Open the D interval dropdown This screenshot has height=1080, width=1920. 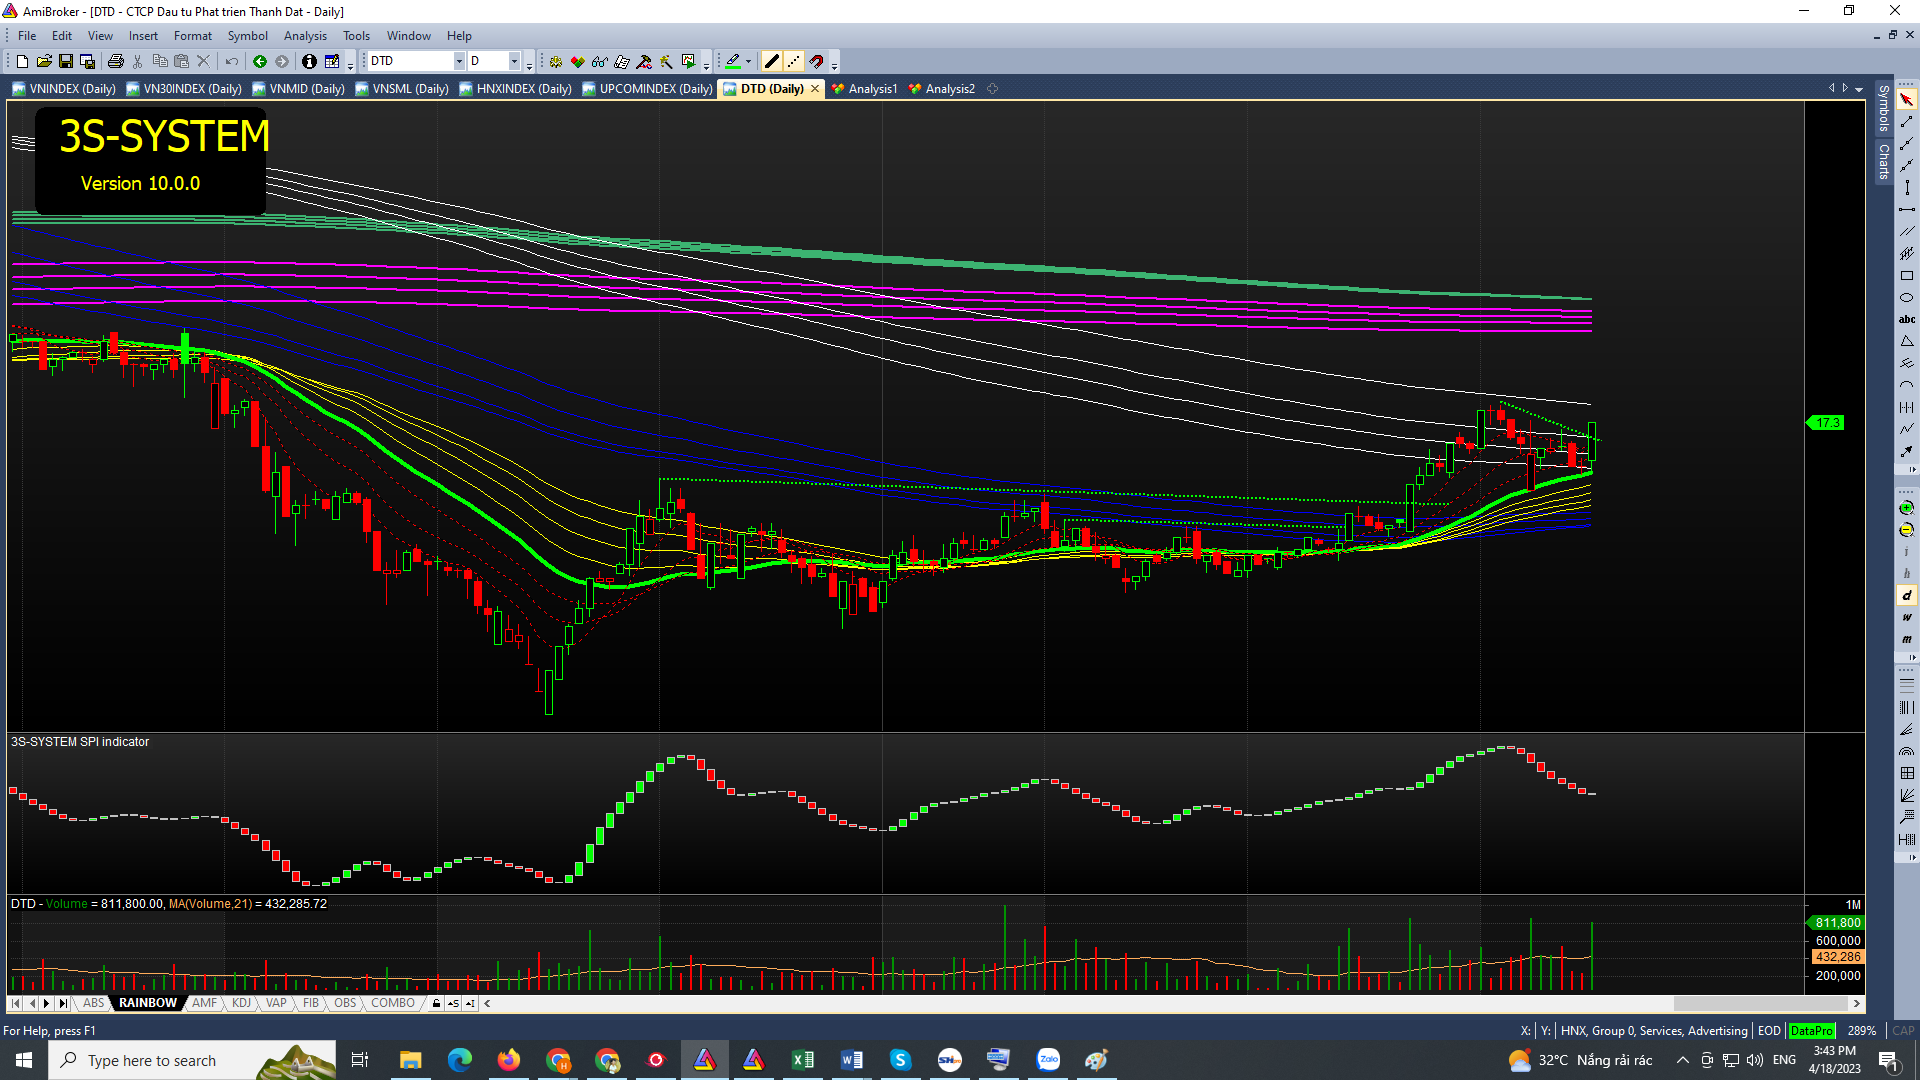click(514, 61)
